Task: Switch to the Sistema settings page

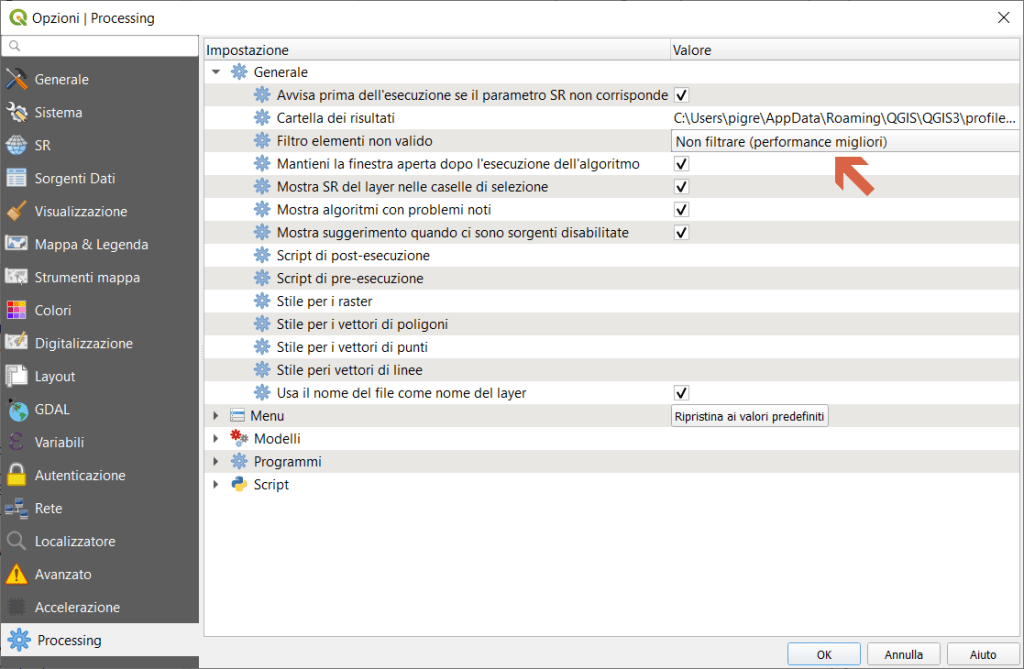Action: pos(58,113)
